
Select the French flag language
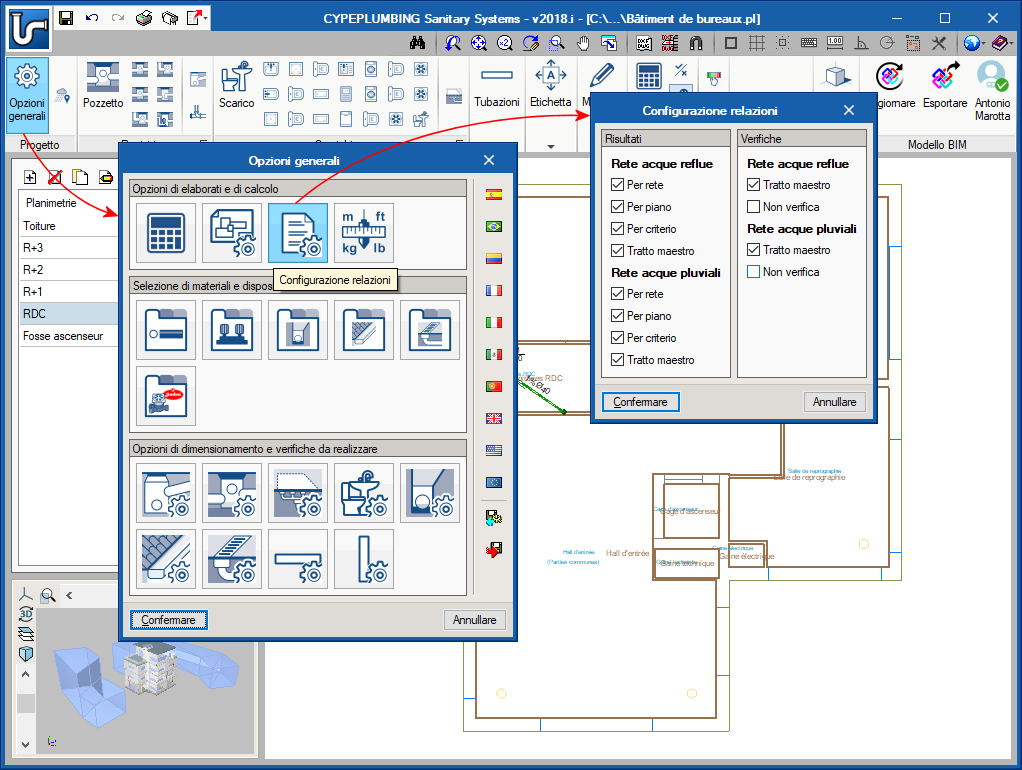tap(494, 290)
